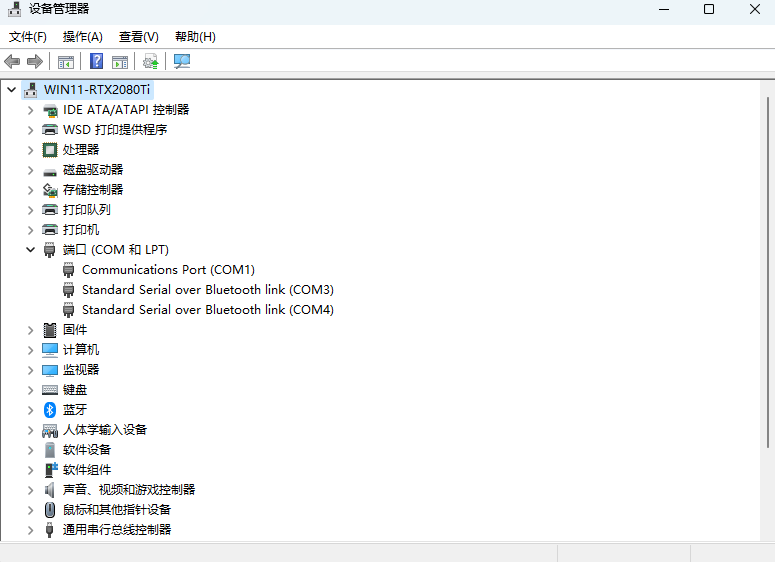Image resolution: width=775 pixels, height=562 pixels.
Task: Expand the 通用串行总线控制器 category
Action: (x=31, y=530)
